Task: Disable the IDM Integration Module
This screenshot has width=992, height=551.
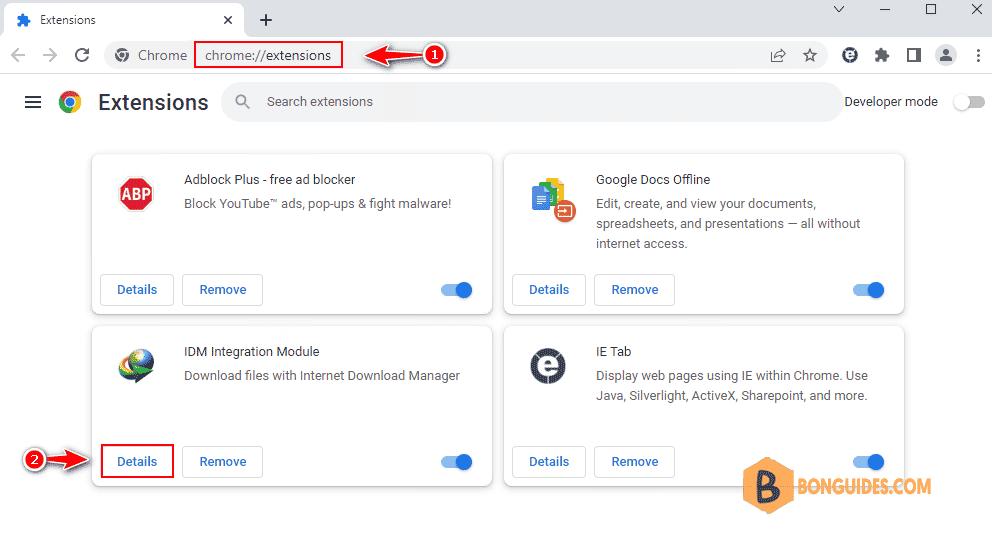Action: pos(457,462)
